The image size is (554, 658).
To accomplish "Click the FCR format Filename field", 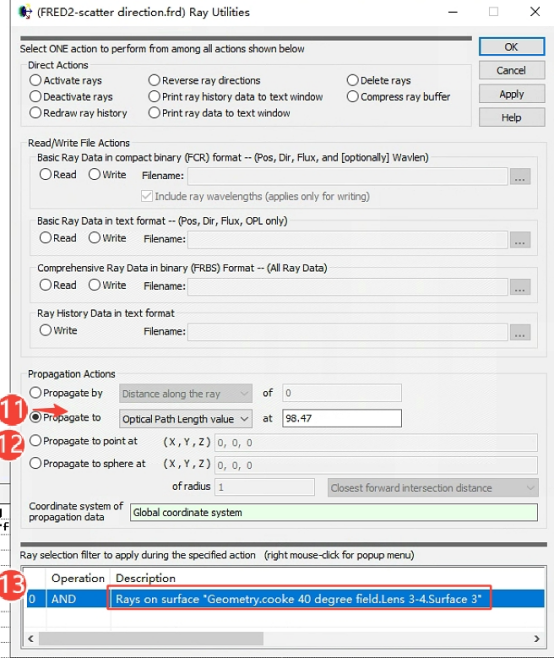I will coord(348,176).
